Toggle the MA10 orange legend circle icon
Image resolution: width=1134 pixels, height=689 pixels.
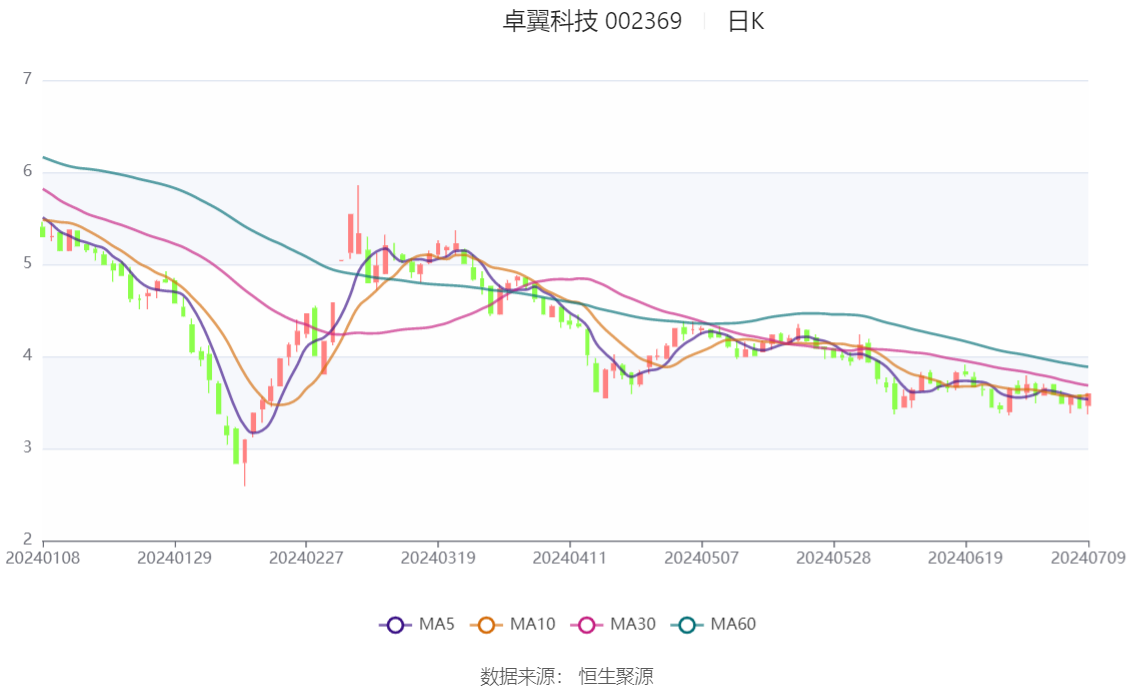(x=486, y=625)
